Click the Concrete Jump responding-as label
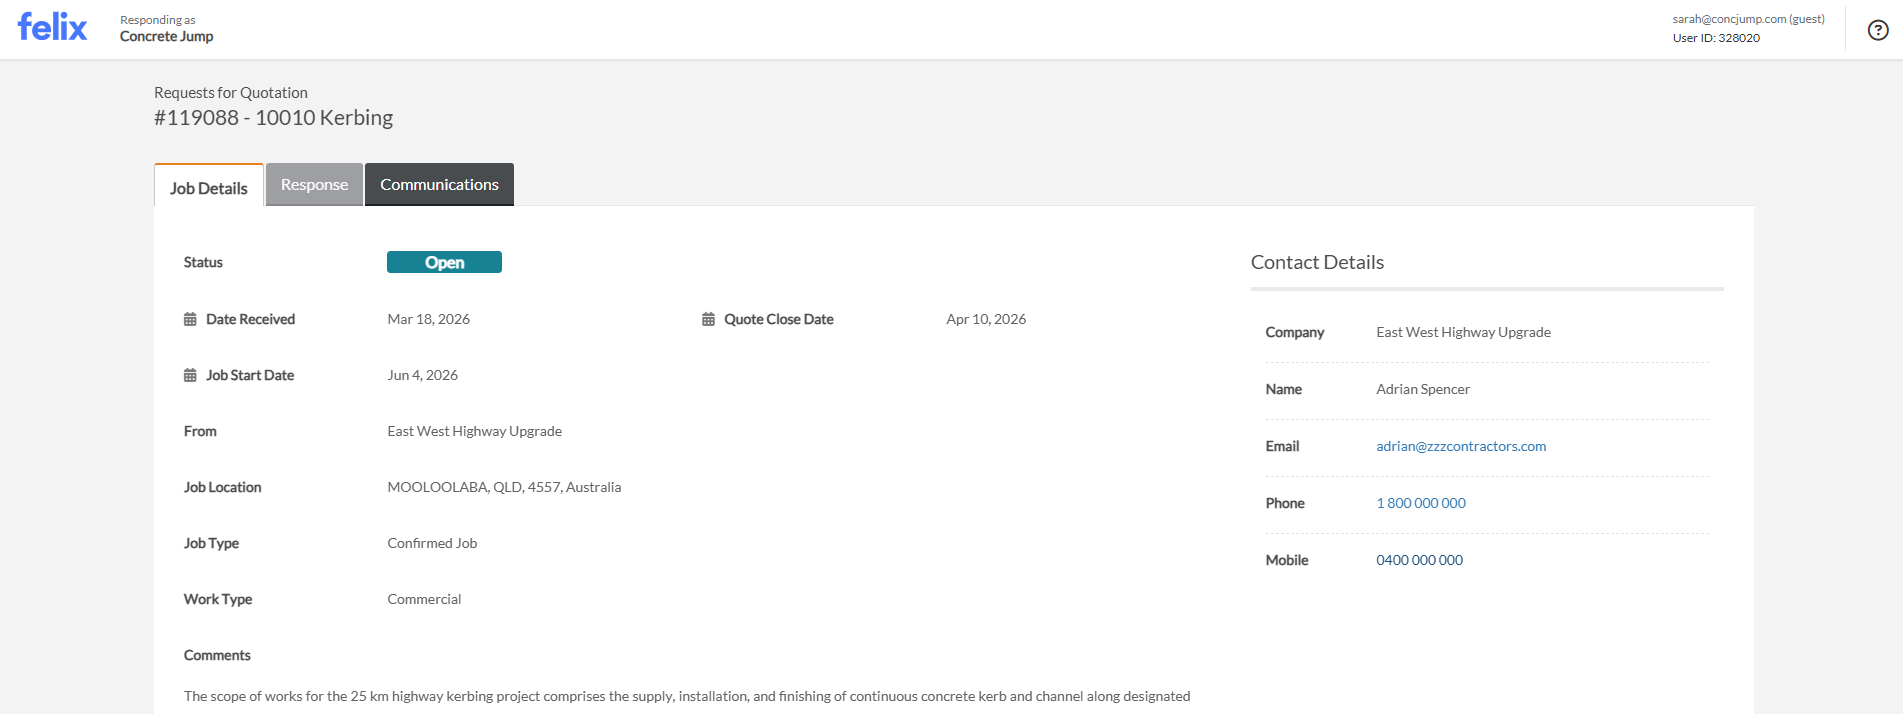The width and height of the screenshot is (1903, 714). (166, 36)
